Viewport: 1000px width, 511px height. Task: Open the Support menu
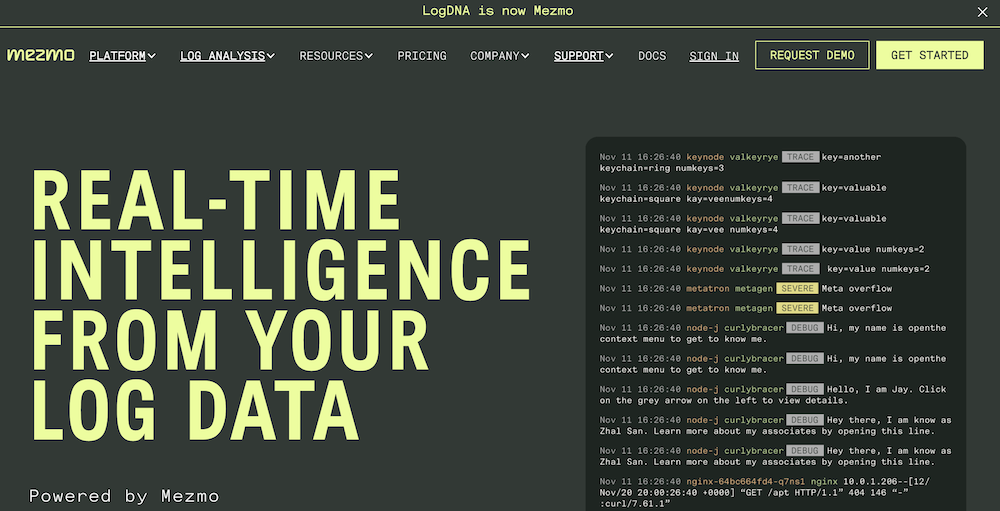tap(578, 56)
